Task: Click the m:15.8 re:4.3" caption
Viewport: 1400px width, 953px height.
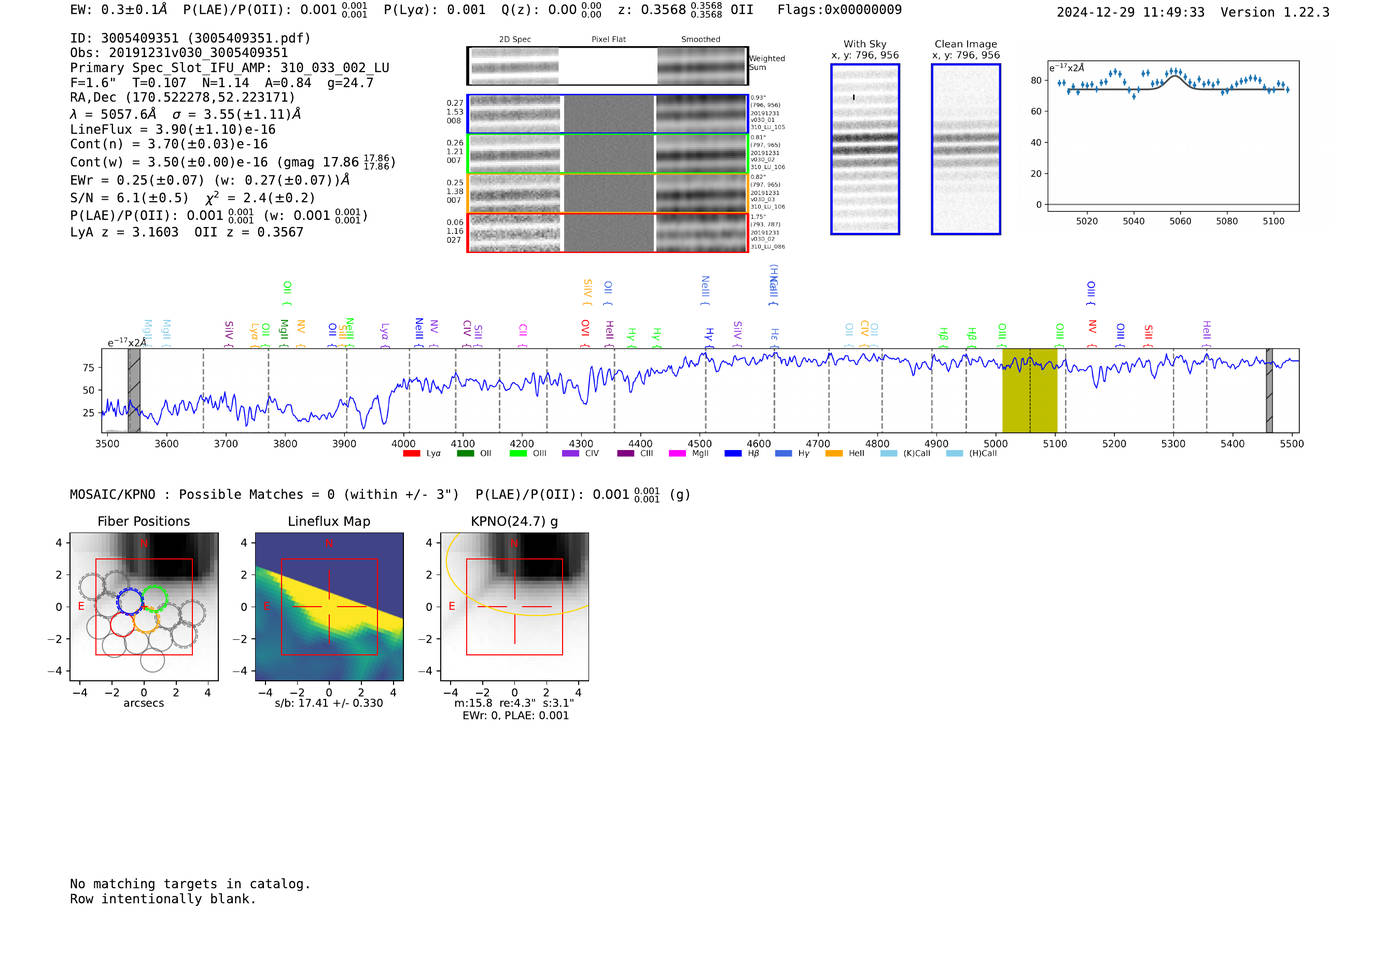Action: [514, 703]
